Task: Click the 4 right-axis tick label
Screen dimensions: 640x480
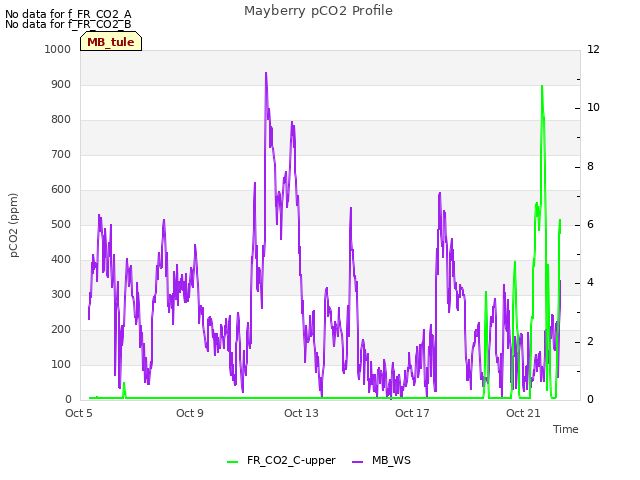Action: (x=590, y=283)
